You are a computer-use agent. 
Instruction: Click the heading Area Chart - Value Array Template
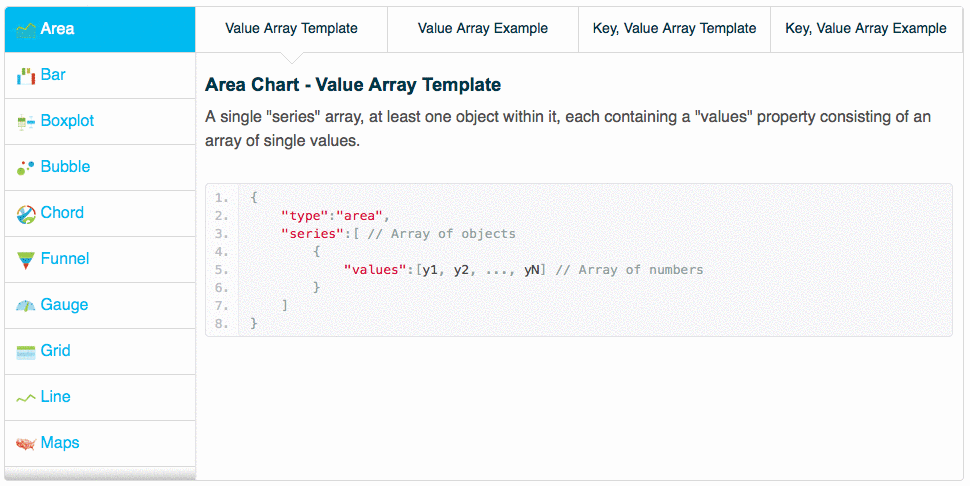point(353,85)
